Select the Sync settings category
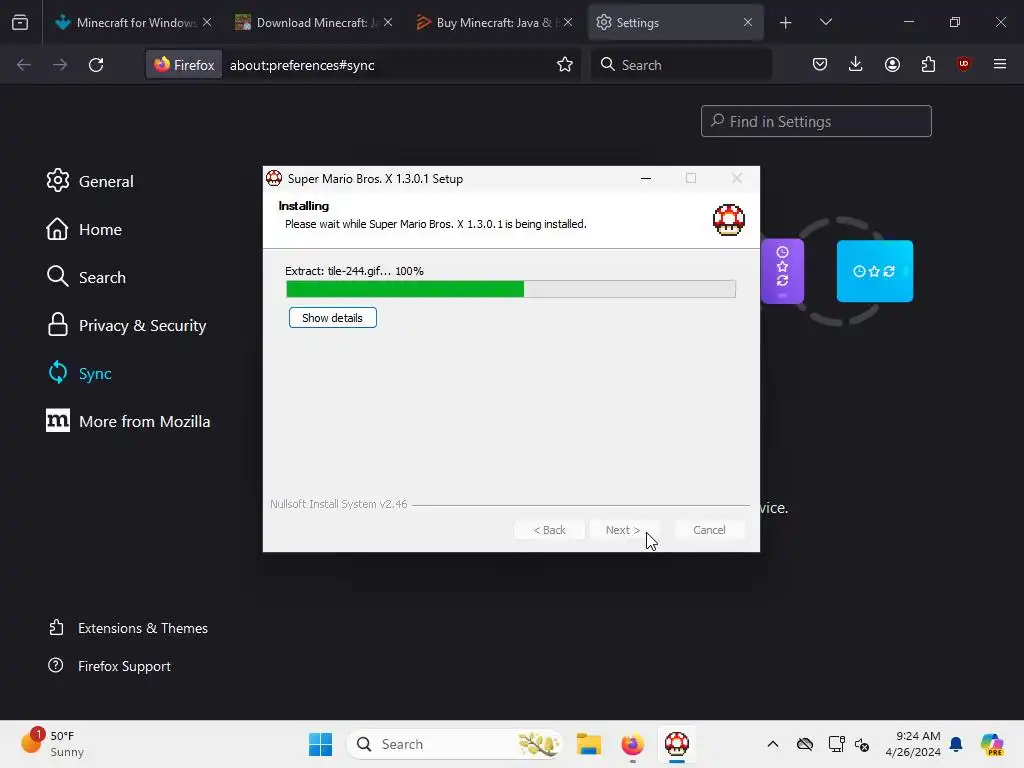 [80, 373]
